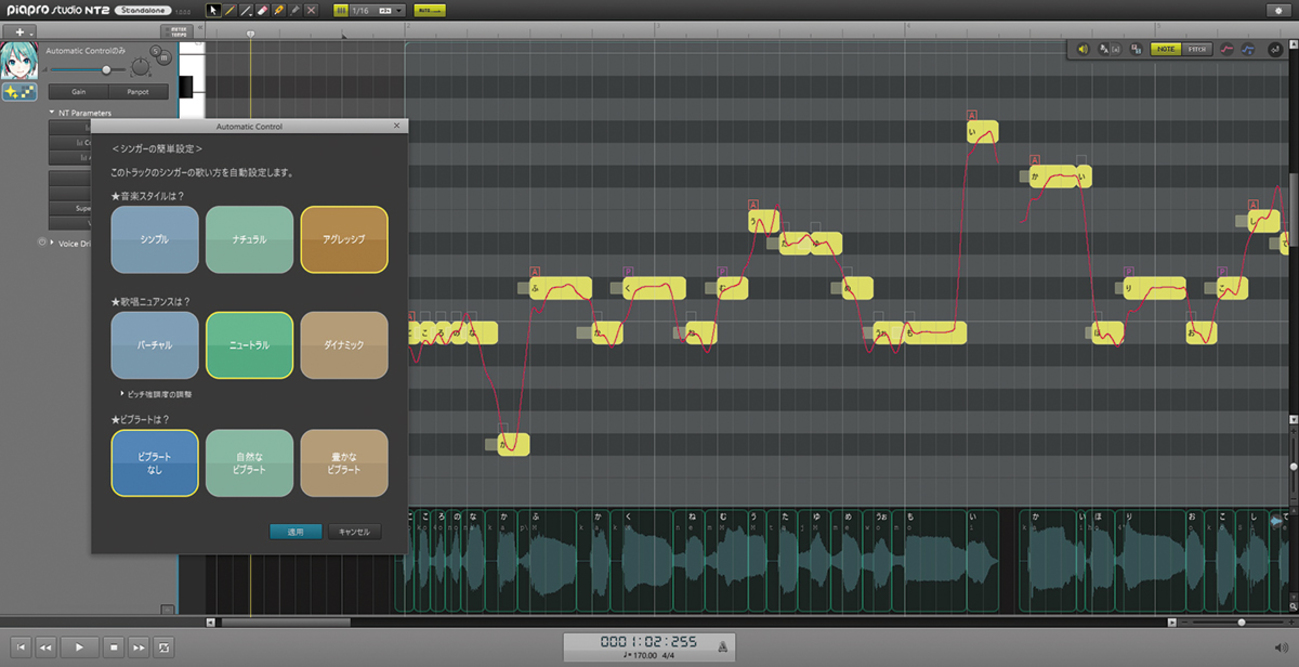The image size is (1299, 667).
Task: Toggle the metronome icon beside timecode
Action: tap(723, 647)
